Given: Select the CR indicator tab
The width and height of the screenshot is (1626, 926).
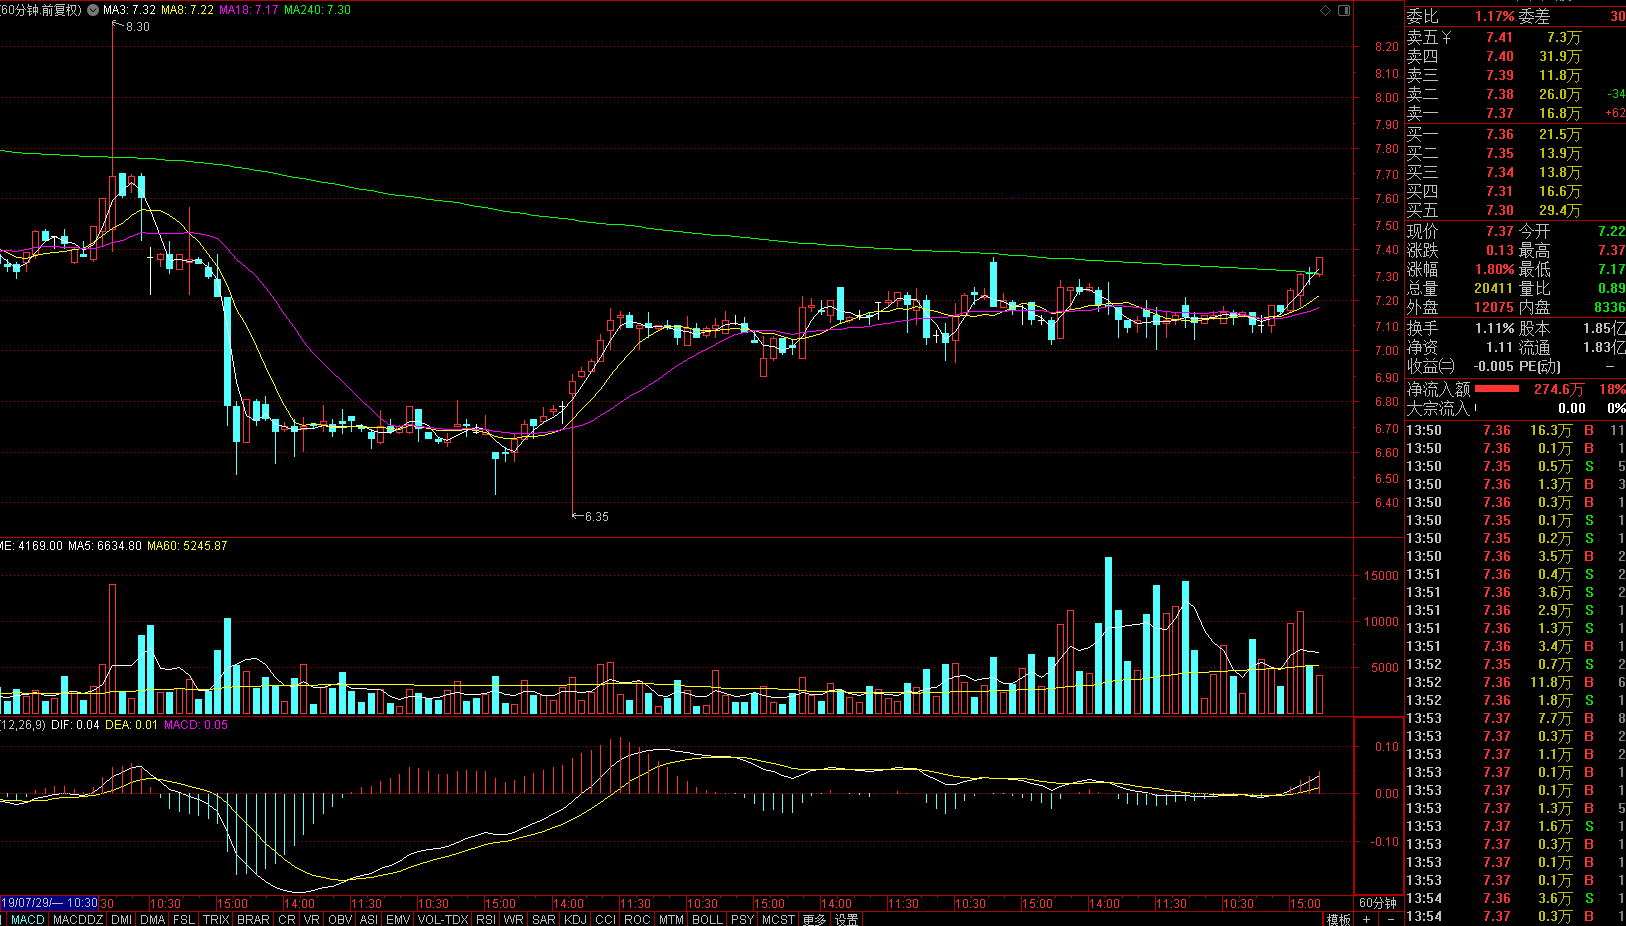Looking at the screenshot, I should click(286, 919).
